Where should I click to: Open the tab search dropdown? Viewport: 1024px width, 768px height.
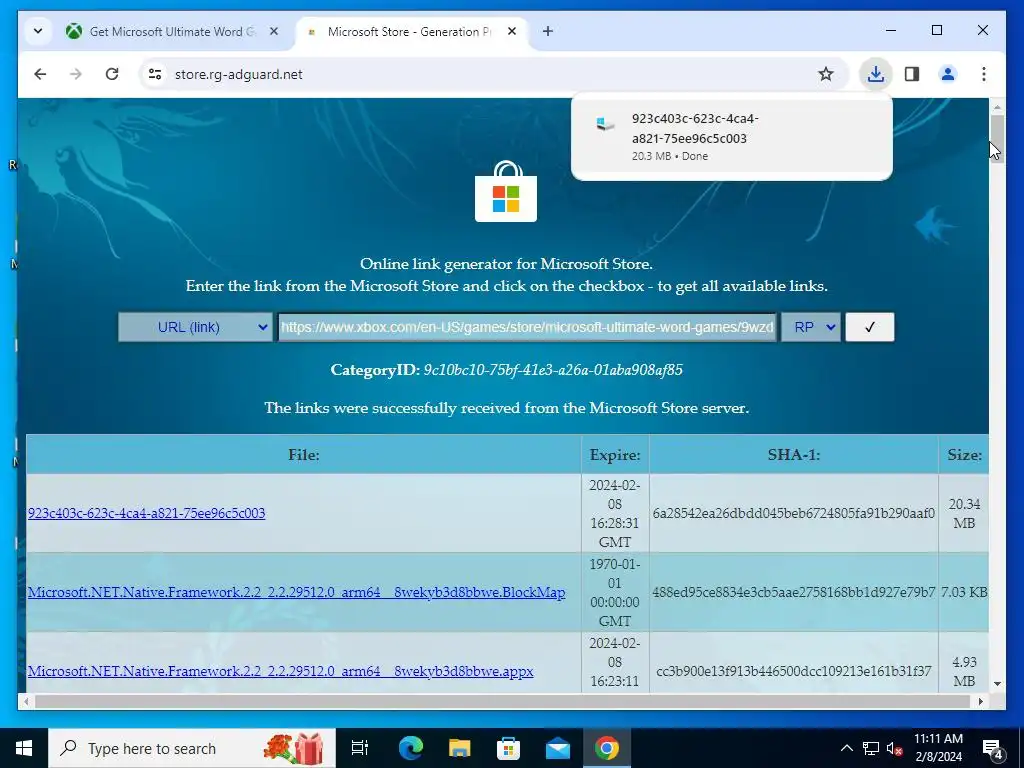[38, 31]
